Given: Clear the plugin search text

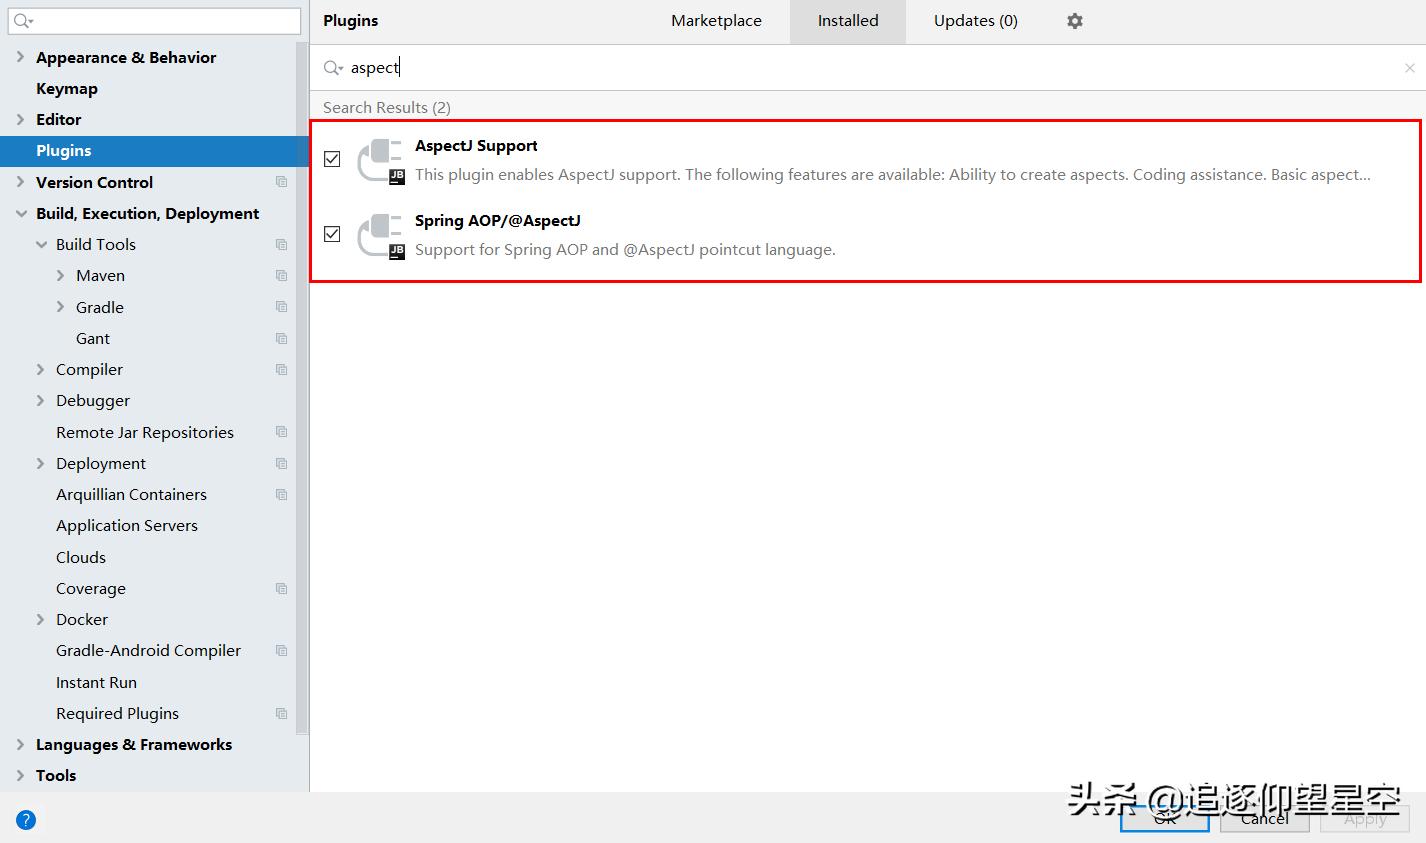Looking at the screenshot, I should [1409, 68].
